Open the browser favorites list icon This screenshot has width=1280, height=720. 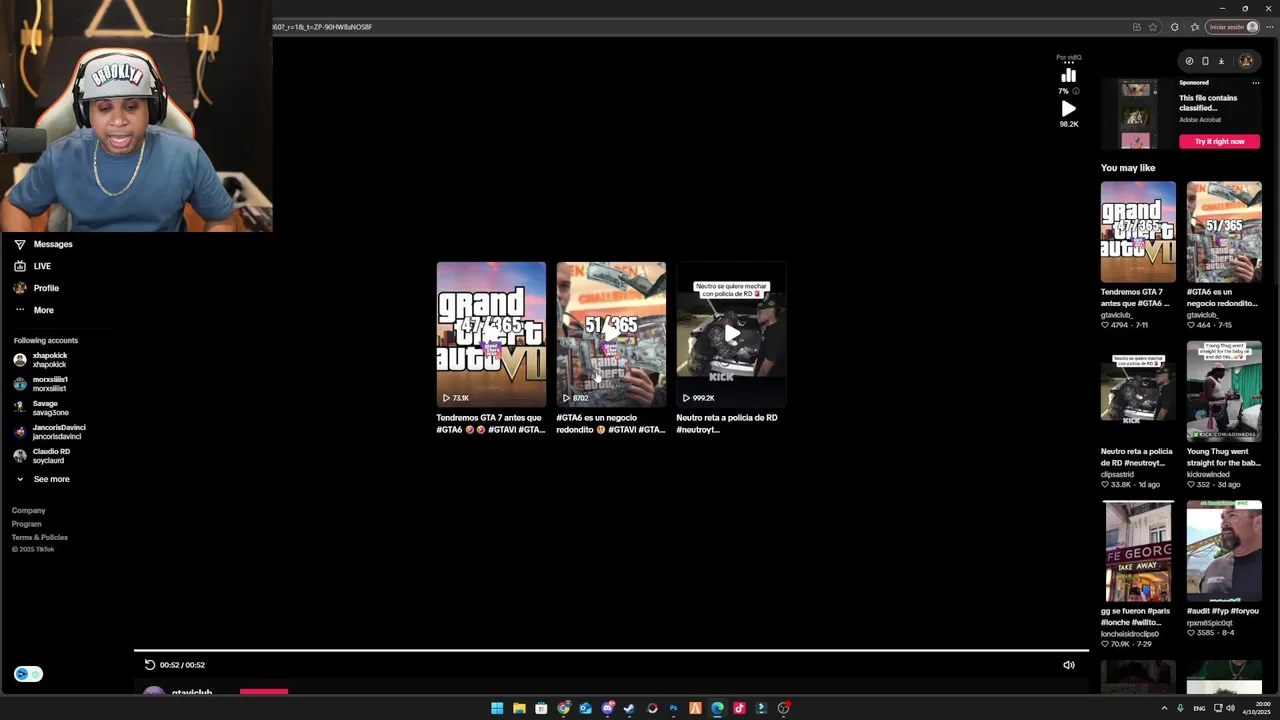[1195, 27]
